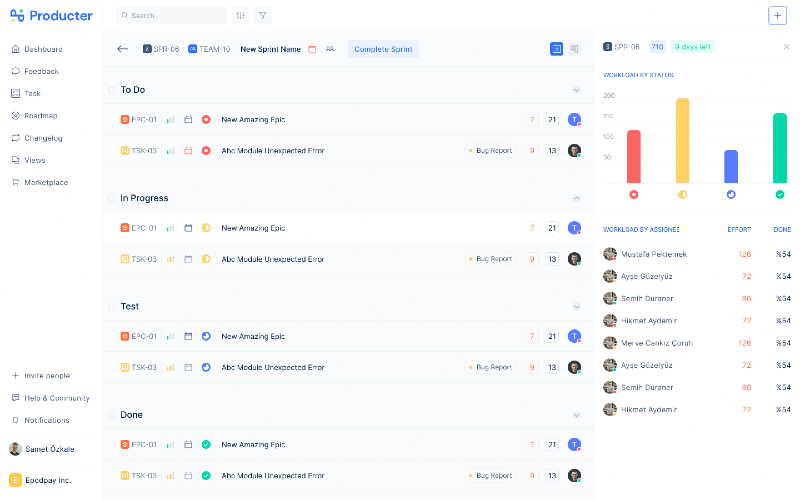The width and height of the screenshot is (800, 500).
Task: Go to Changelog in the sidebar
Action: (42, 138)
